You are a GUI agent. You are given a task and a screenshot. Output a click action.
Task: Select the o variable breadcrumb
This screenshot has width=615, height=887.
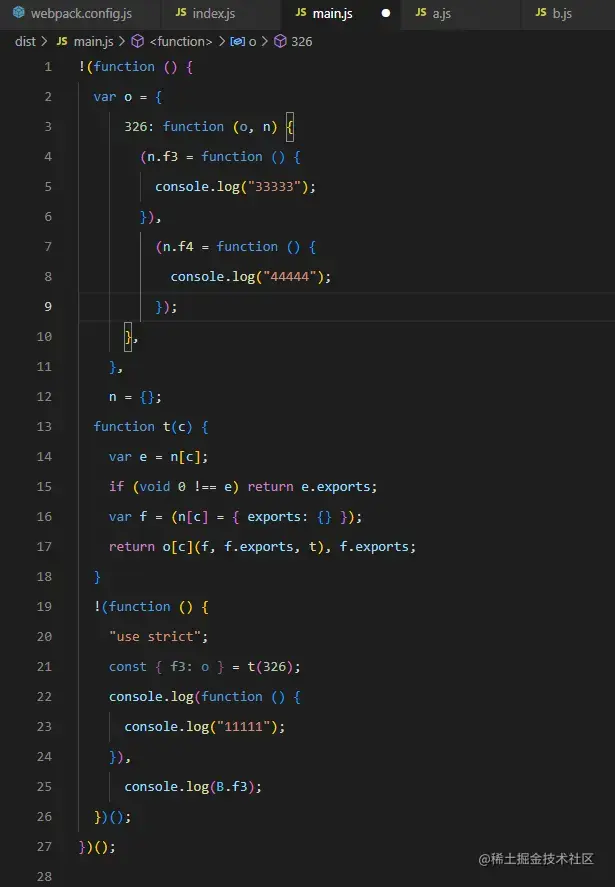point(252,41)
